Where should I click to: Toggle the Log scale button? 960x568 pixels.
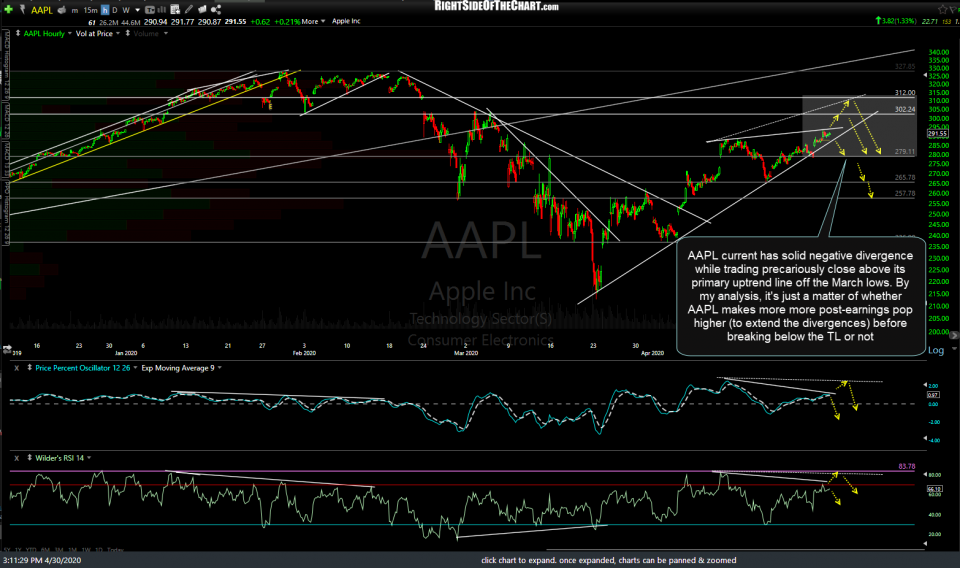click(936, 350)
